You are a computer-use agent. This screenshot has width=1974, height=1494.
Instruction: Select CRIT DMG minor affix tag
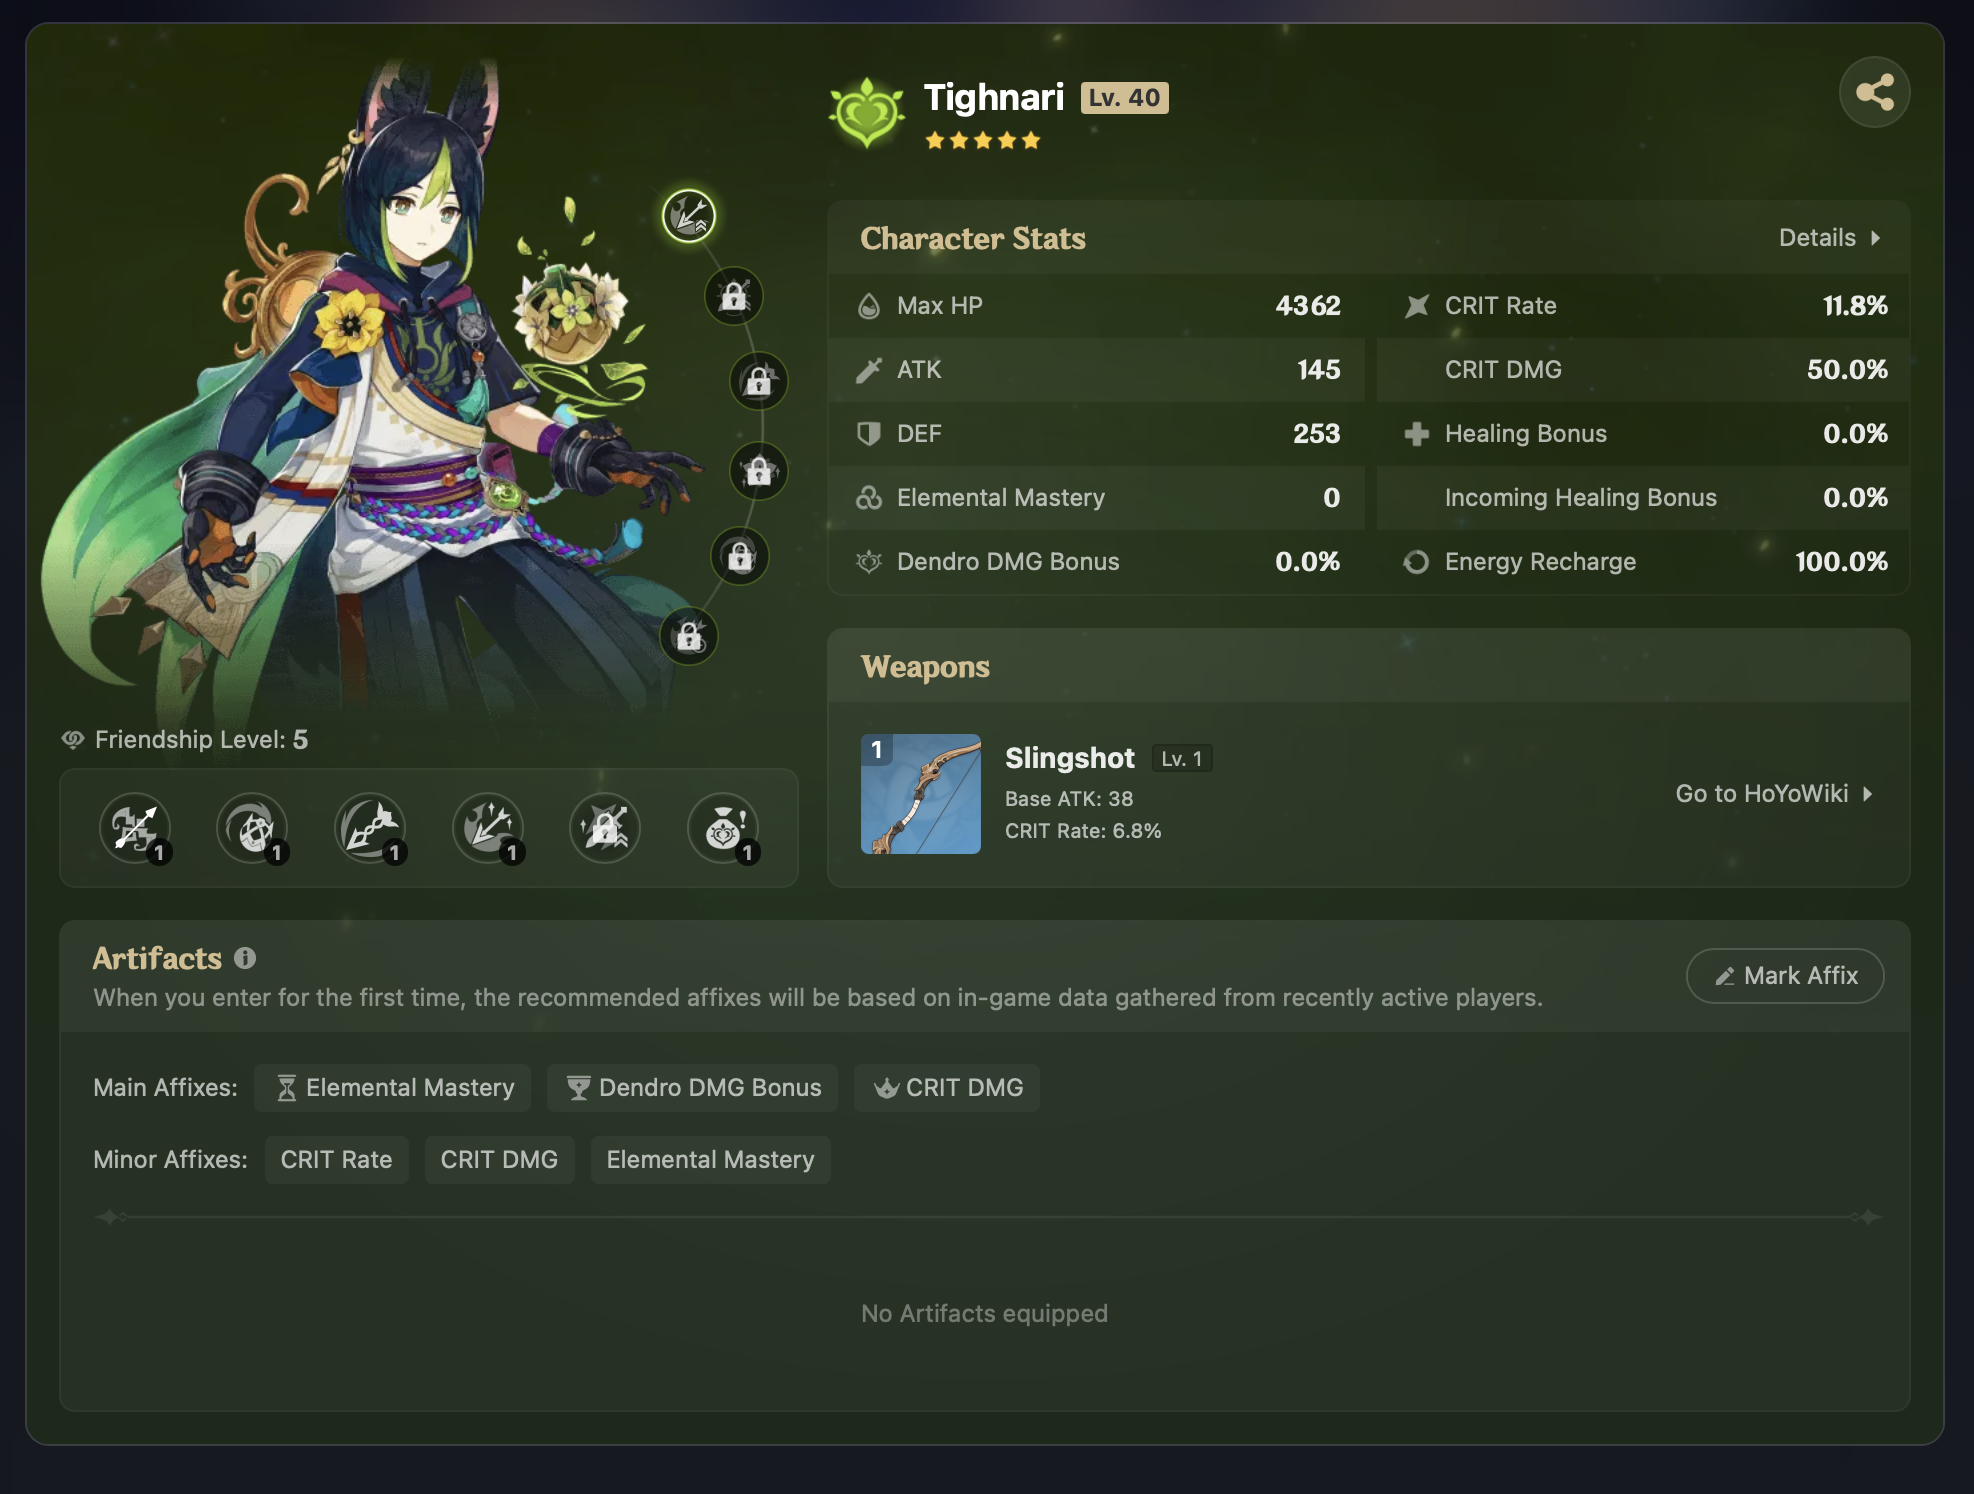click(x=500, y=1160)
